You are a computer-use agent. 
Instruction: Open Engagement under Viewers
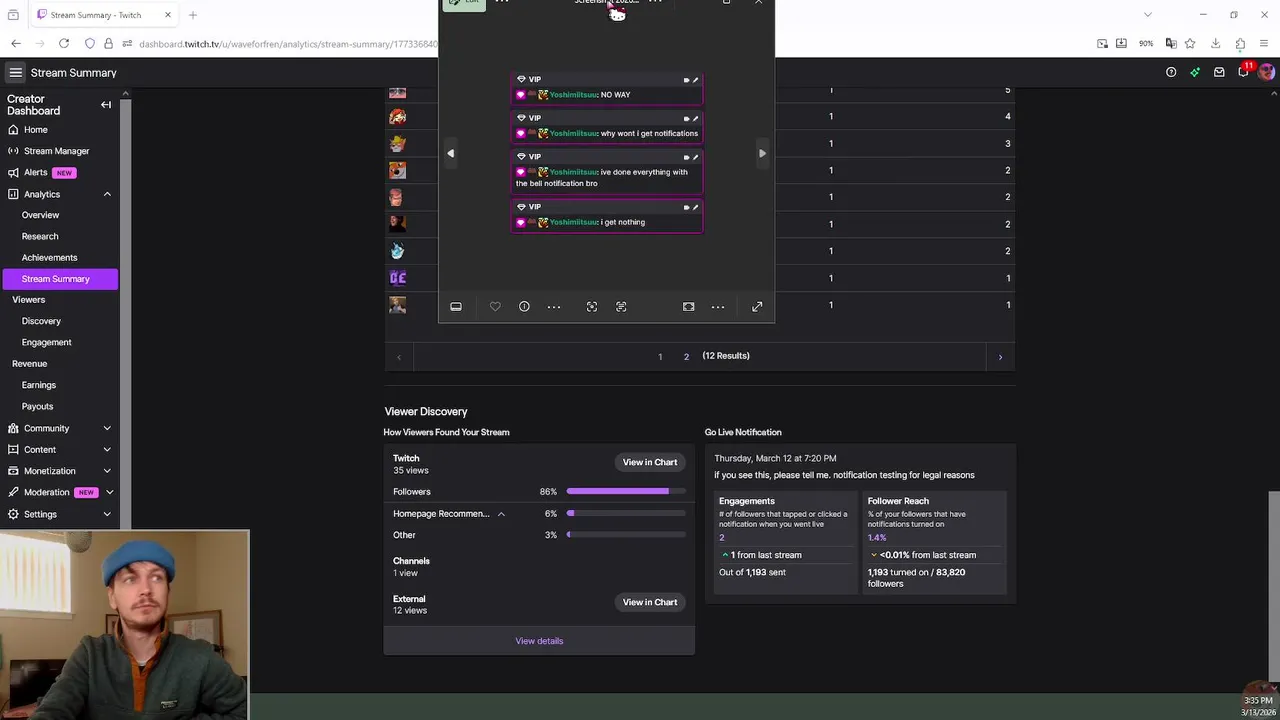tap(46, 342)
